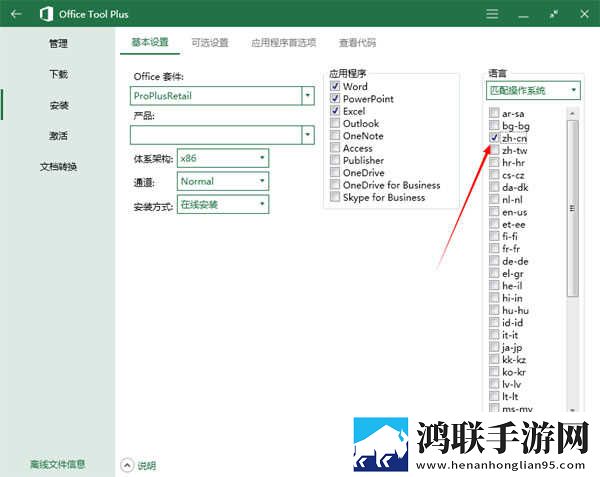
Task: Click the language list scrollbar thumb
Action: (x=572, y=208)
